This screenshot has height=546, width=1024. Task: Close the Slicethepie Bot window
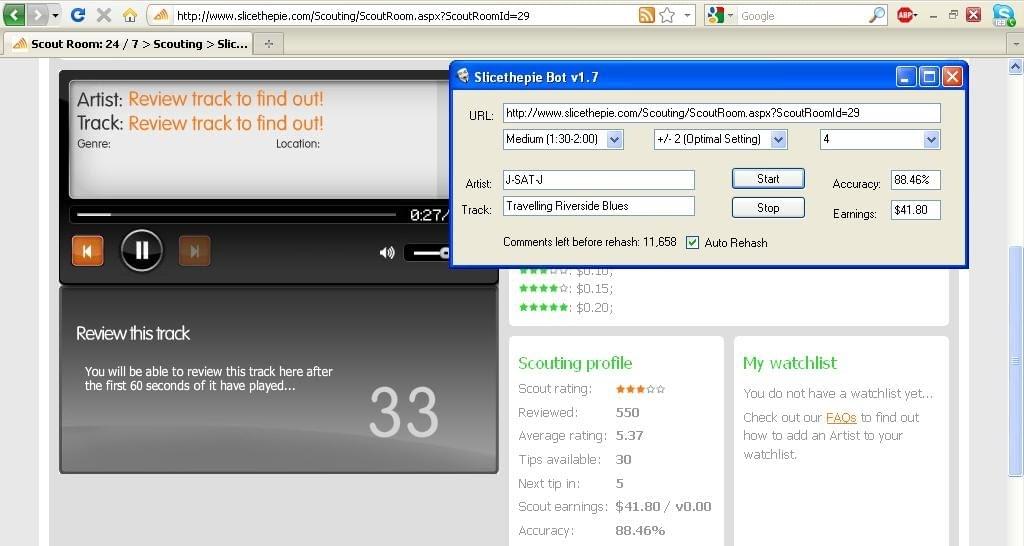(x=952, y=77)
